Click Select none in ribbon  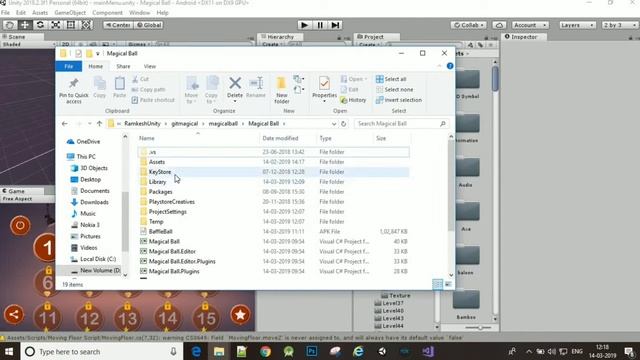click(394, 89)
